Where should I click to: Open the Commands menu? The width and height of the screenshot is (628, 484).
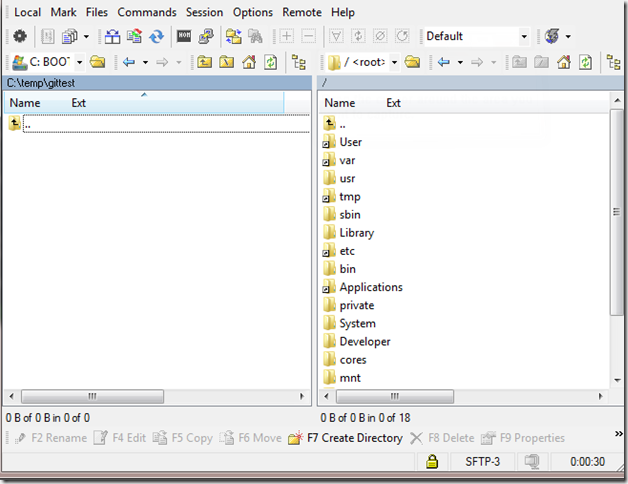point(147,12)
